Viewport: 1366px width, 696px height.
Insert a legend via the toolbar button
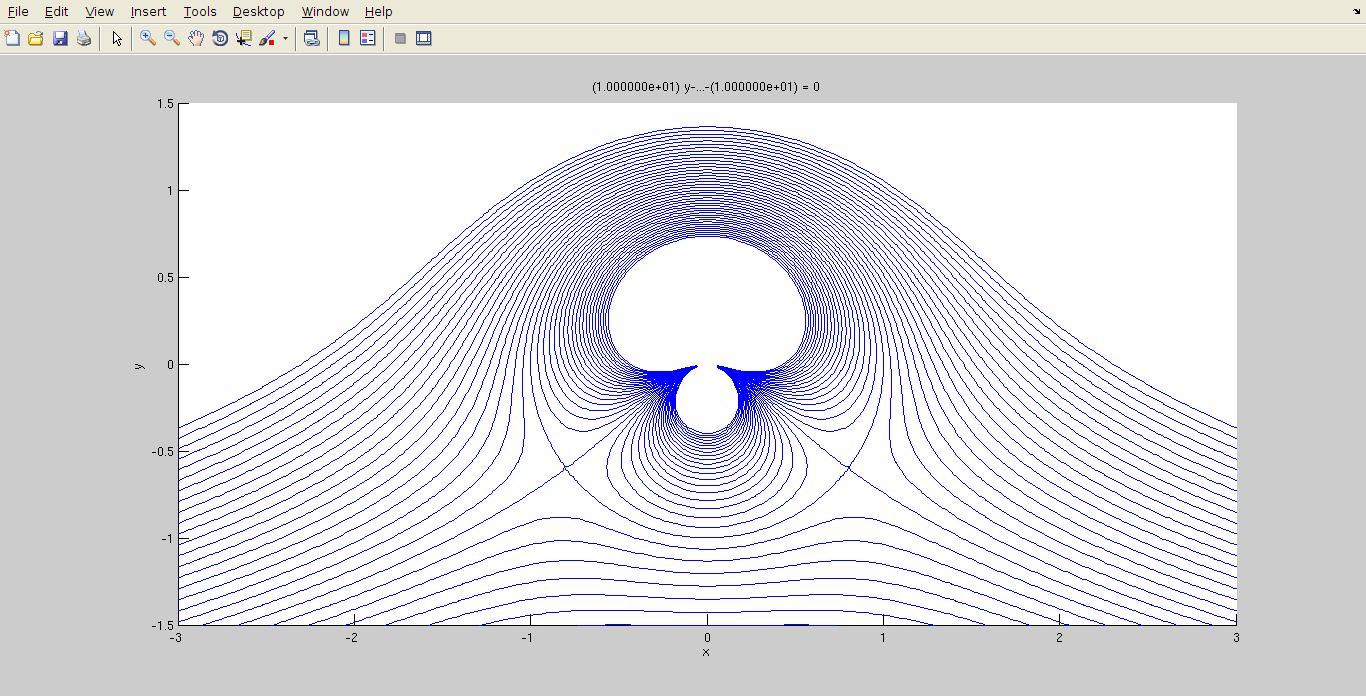point(368,39)
